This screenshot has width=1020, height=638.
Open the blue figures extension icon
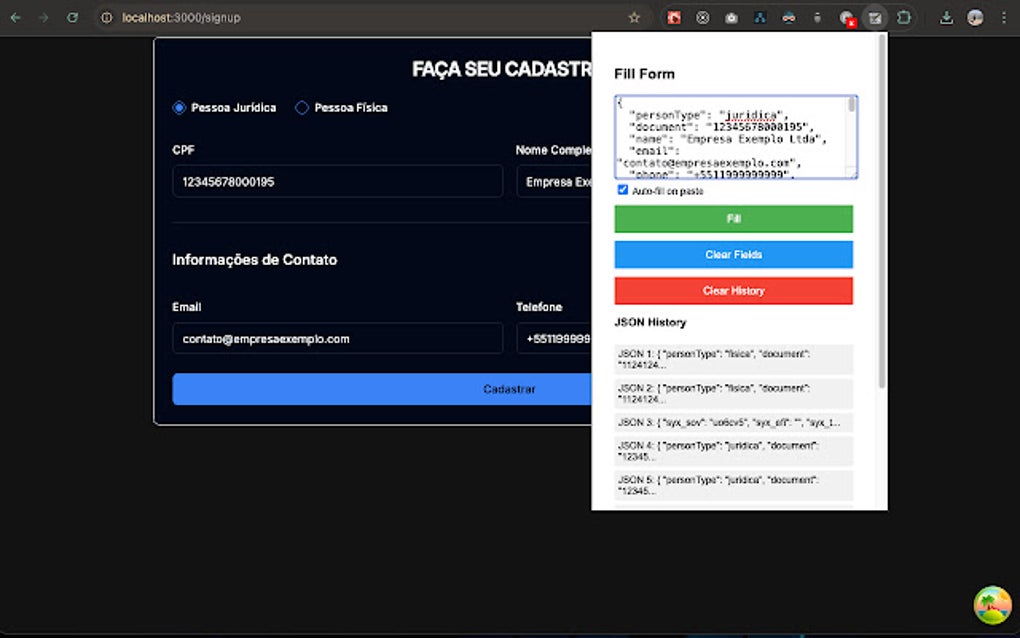click(760, 17)
